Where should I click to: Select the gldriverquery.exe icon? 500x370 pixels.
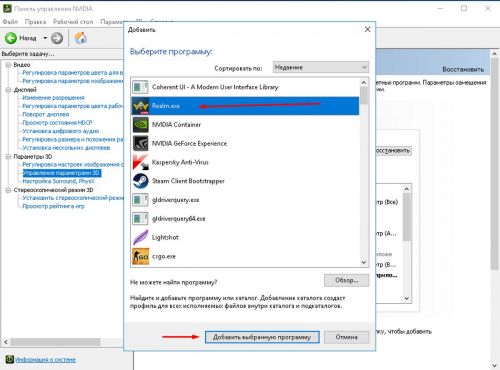tap(140, 200)
